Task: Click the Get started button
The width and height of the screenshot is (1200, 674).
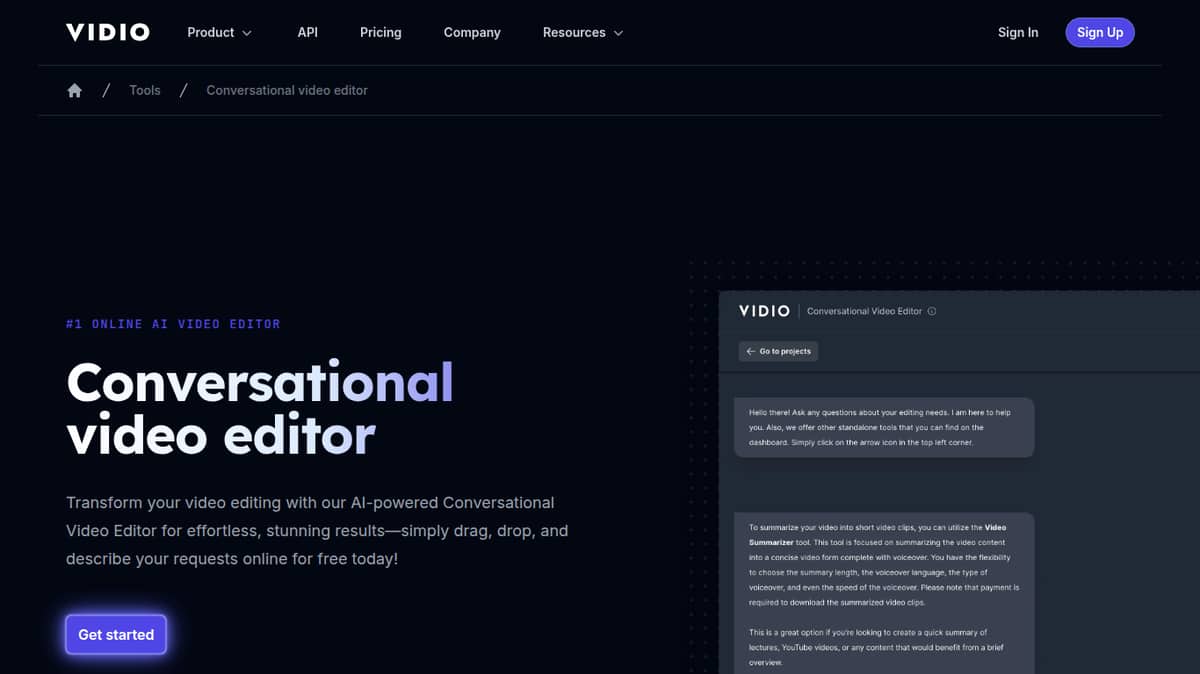Action: pyautogui.click(x=116, y=634)
